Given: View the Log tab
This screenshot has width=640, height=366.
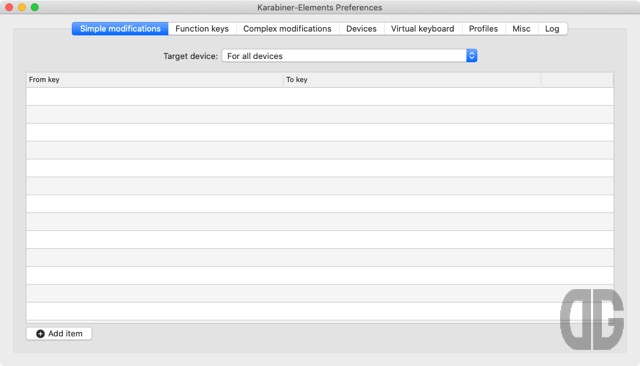Looking at the screenshot, I should pos(552,29).
